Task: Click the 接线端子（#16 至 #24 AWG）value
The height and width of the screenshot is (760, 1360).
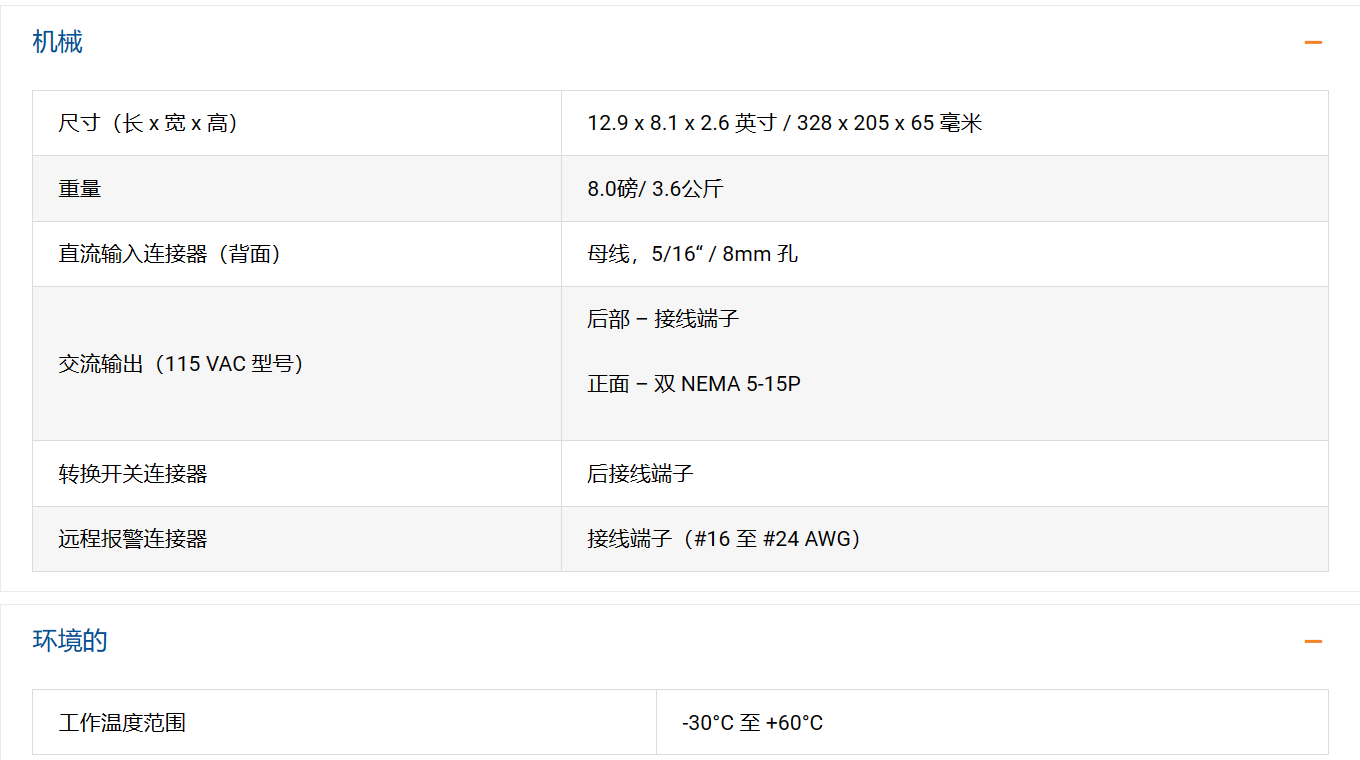Action: [724, 539]
